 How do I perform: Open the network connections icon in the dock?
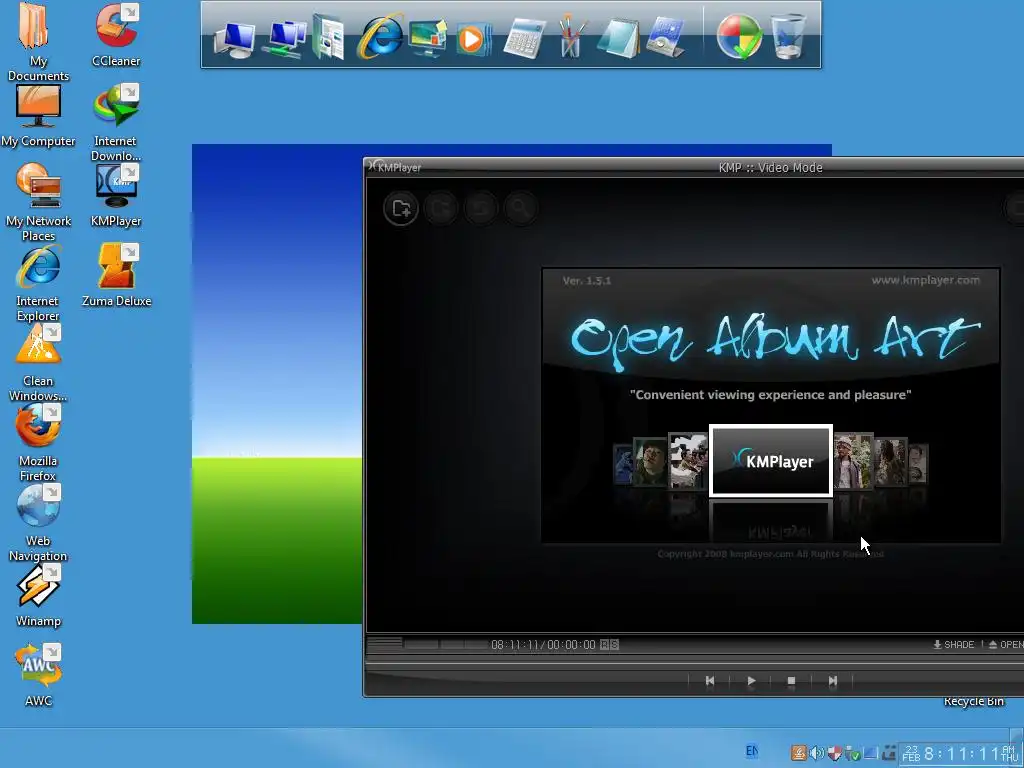point(285,38)
